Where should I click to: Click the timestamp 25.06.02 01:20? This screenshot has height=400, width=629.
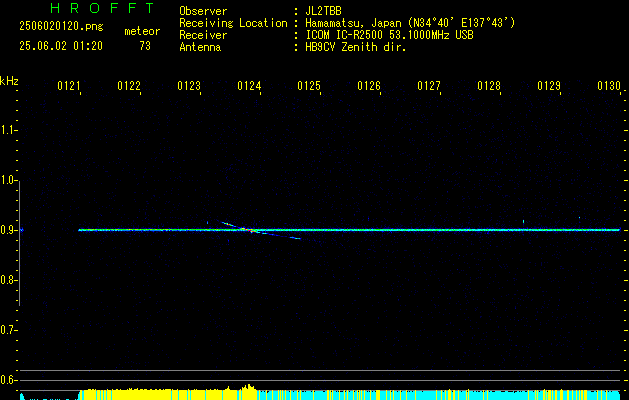(x=61, y=46)
